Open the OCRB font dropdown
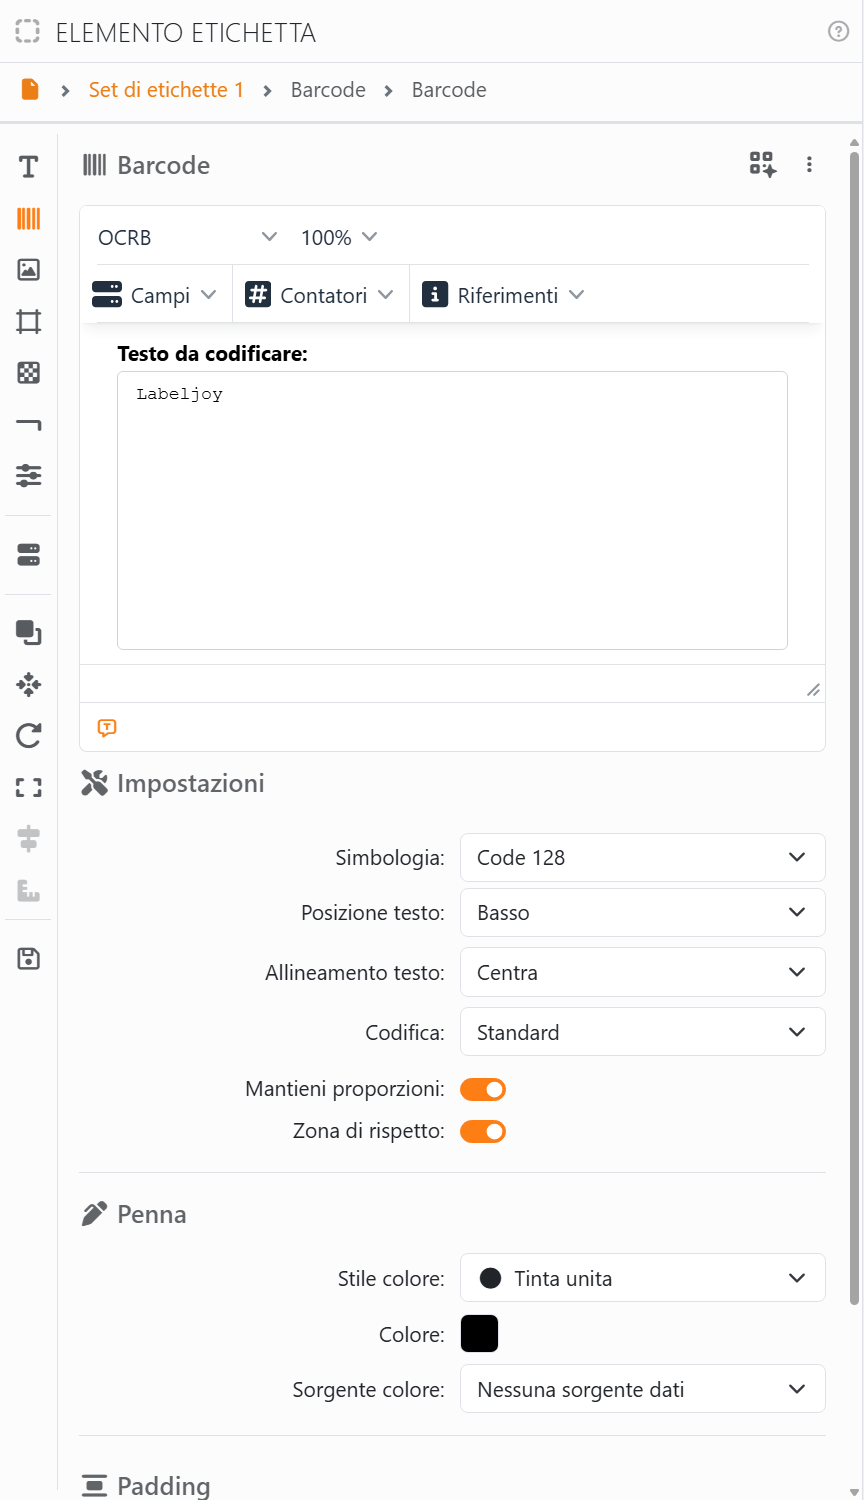This screenshot has height=1500, width=864. tap(187, 237)
